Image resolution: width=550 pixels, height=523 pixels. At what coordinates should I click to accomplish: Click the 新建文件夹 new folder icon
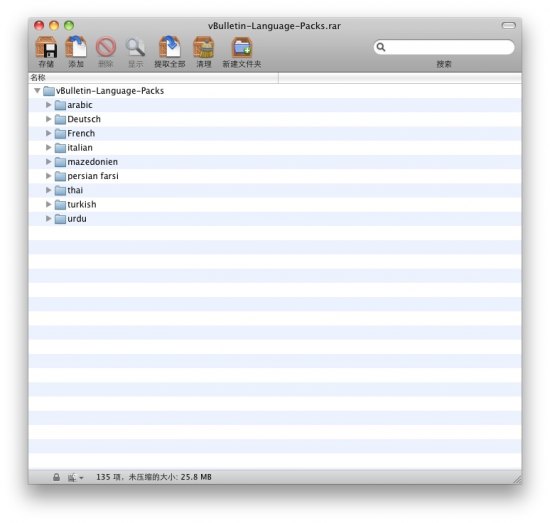click(x=242, y=47)
